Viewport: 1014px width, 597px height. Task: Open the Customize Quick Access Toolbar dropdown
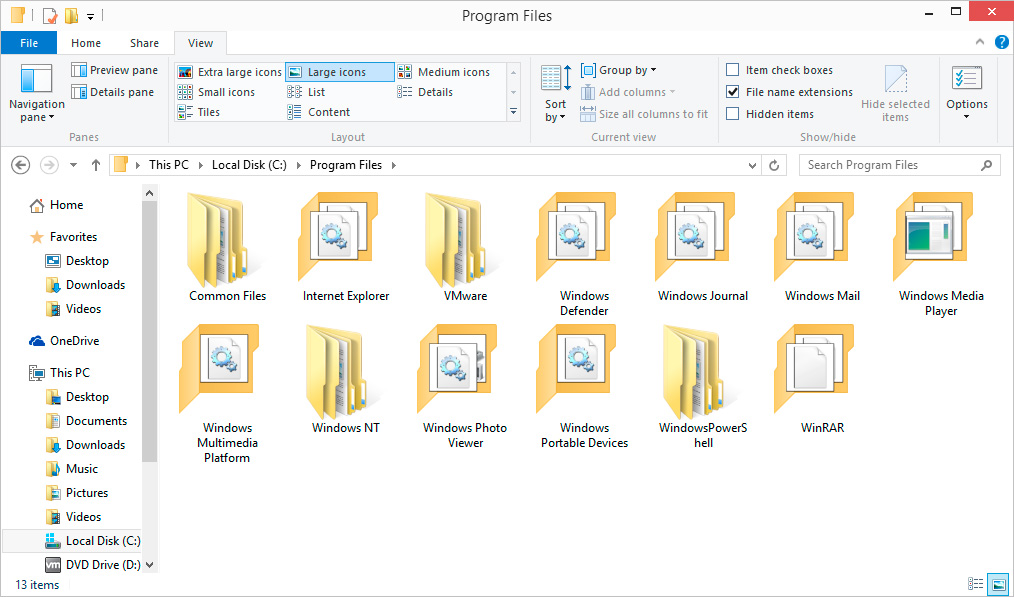coord(91,16)
